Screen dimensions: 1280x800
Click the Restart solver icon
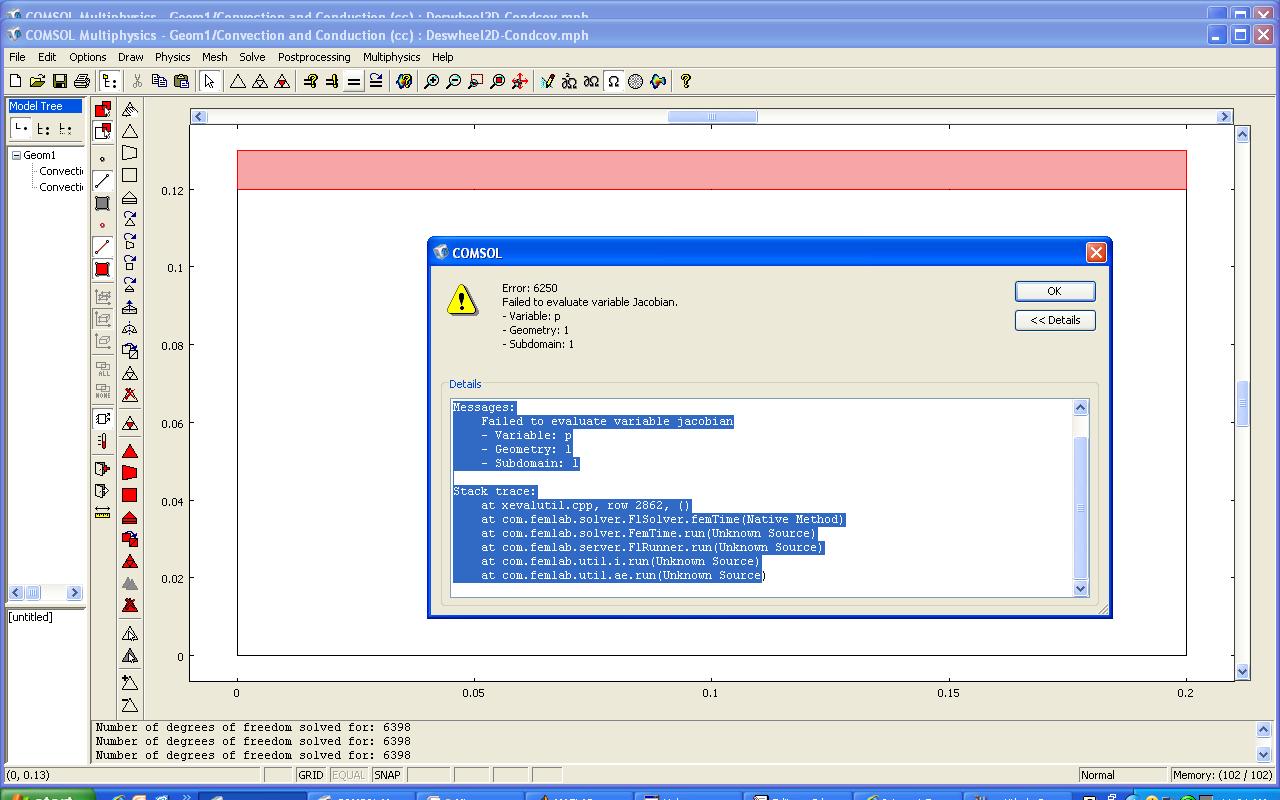(375, 81)
